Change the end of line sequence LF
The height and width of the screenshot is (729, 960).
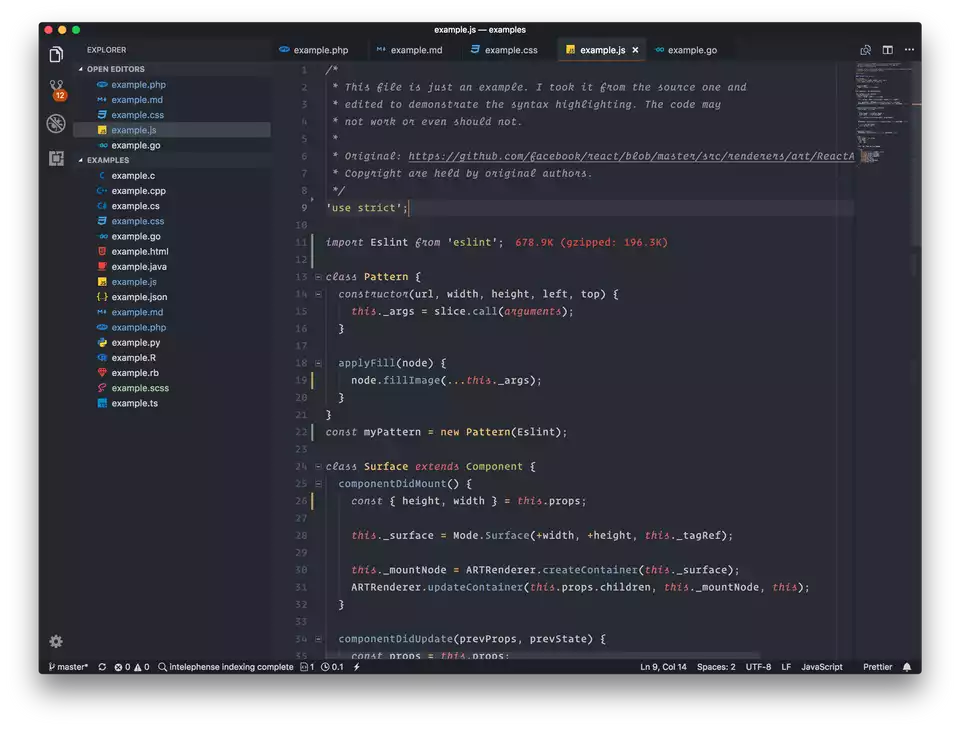click(x=786, y=667)
